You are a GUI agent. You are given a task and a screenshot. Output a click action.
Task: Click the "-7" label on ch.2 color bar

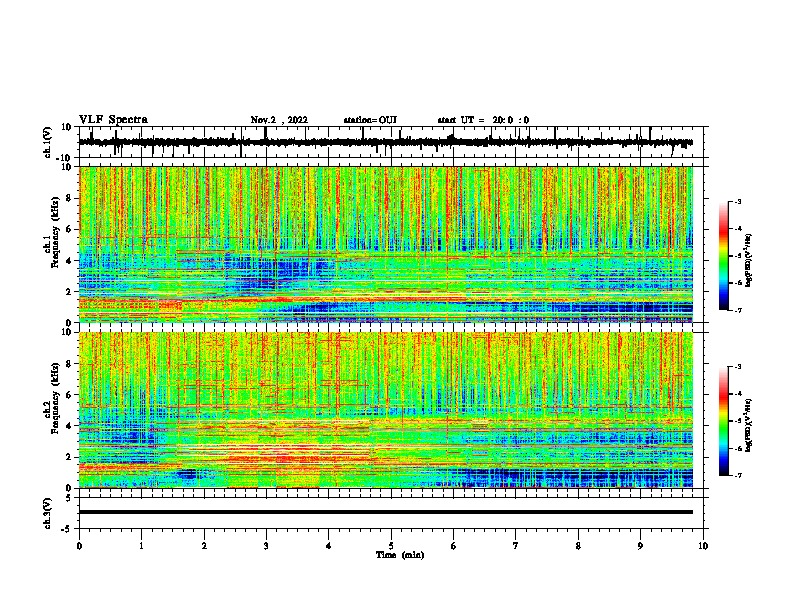[738, 475]
